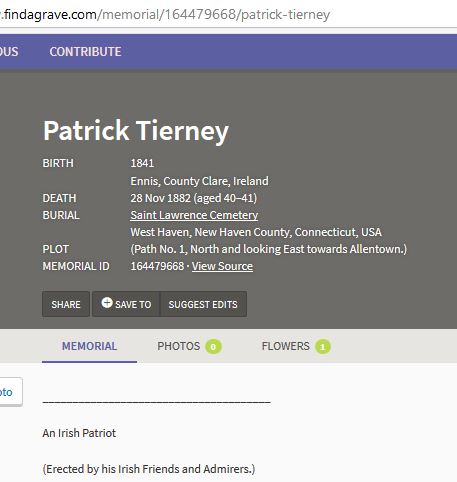Open the CONTRIBUTE menu in navigation bar

point(85,52)
